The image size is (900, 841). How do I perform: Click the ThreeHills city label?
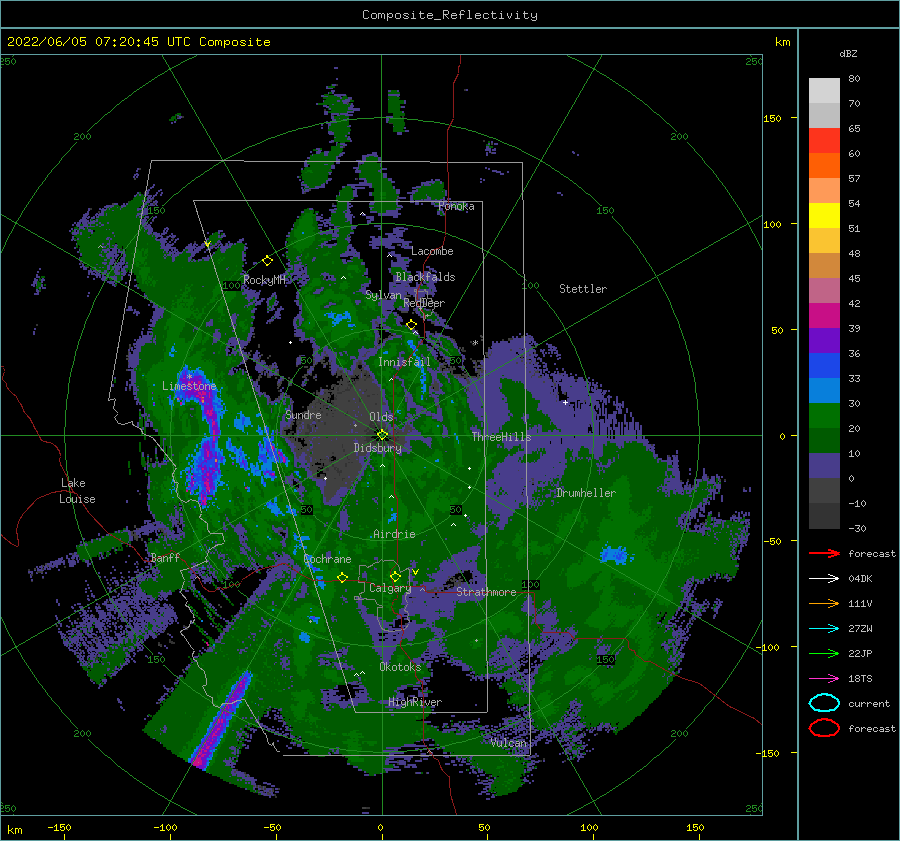tap(502, 437)
